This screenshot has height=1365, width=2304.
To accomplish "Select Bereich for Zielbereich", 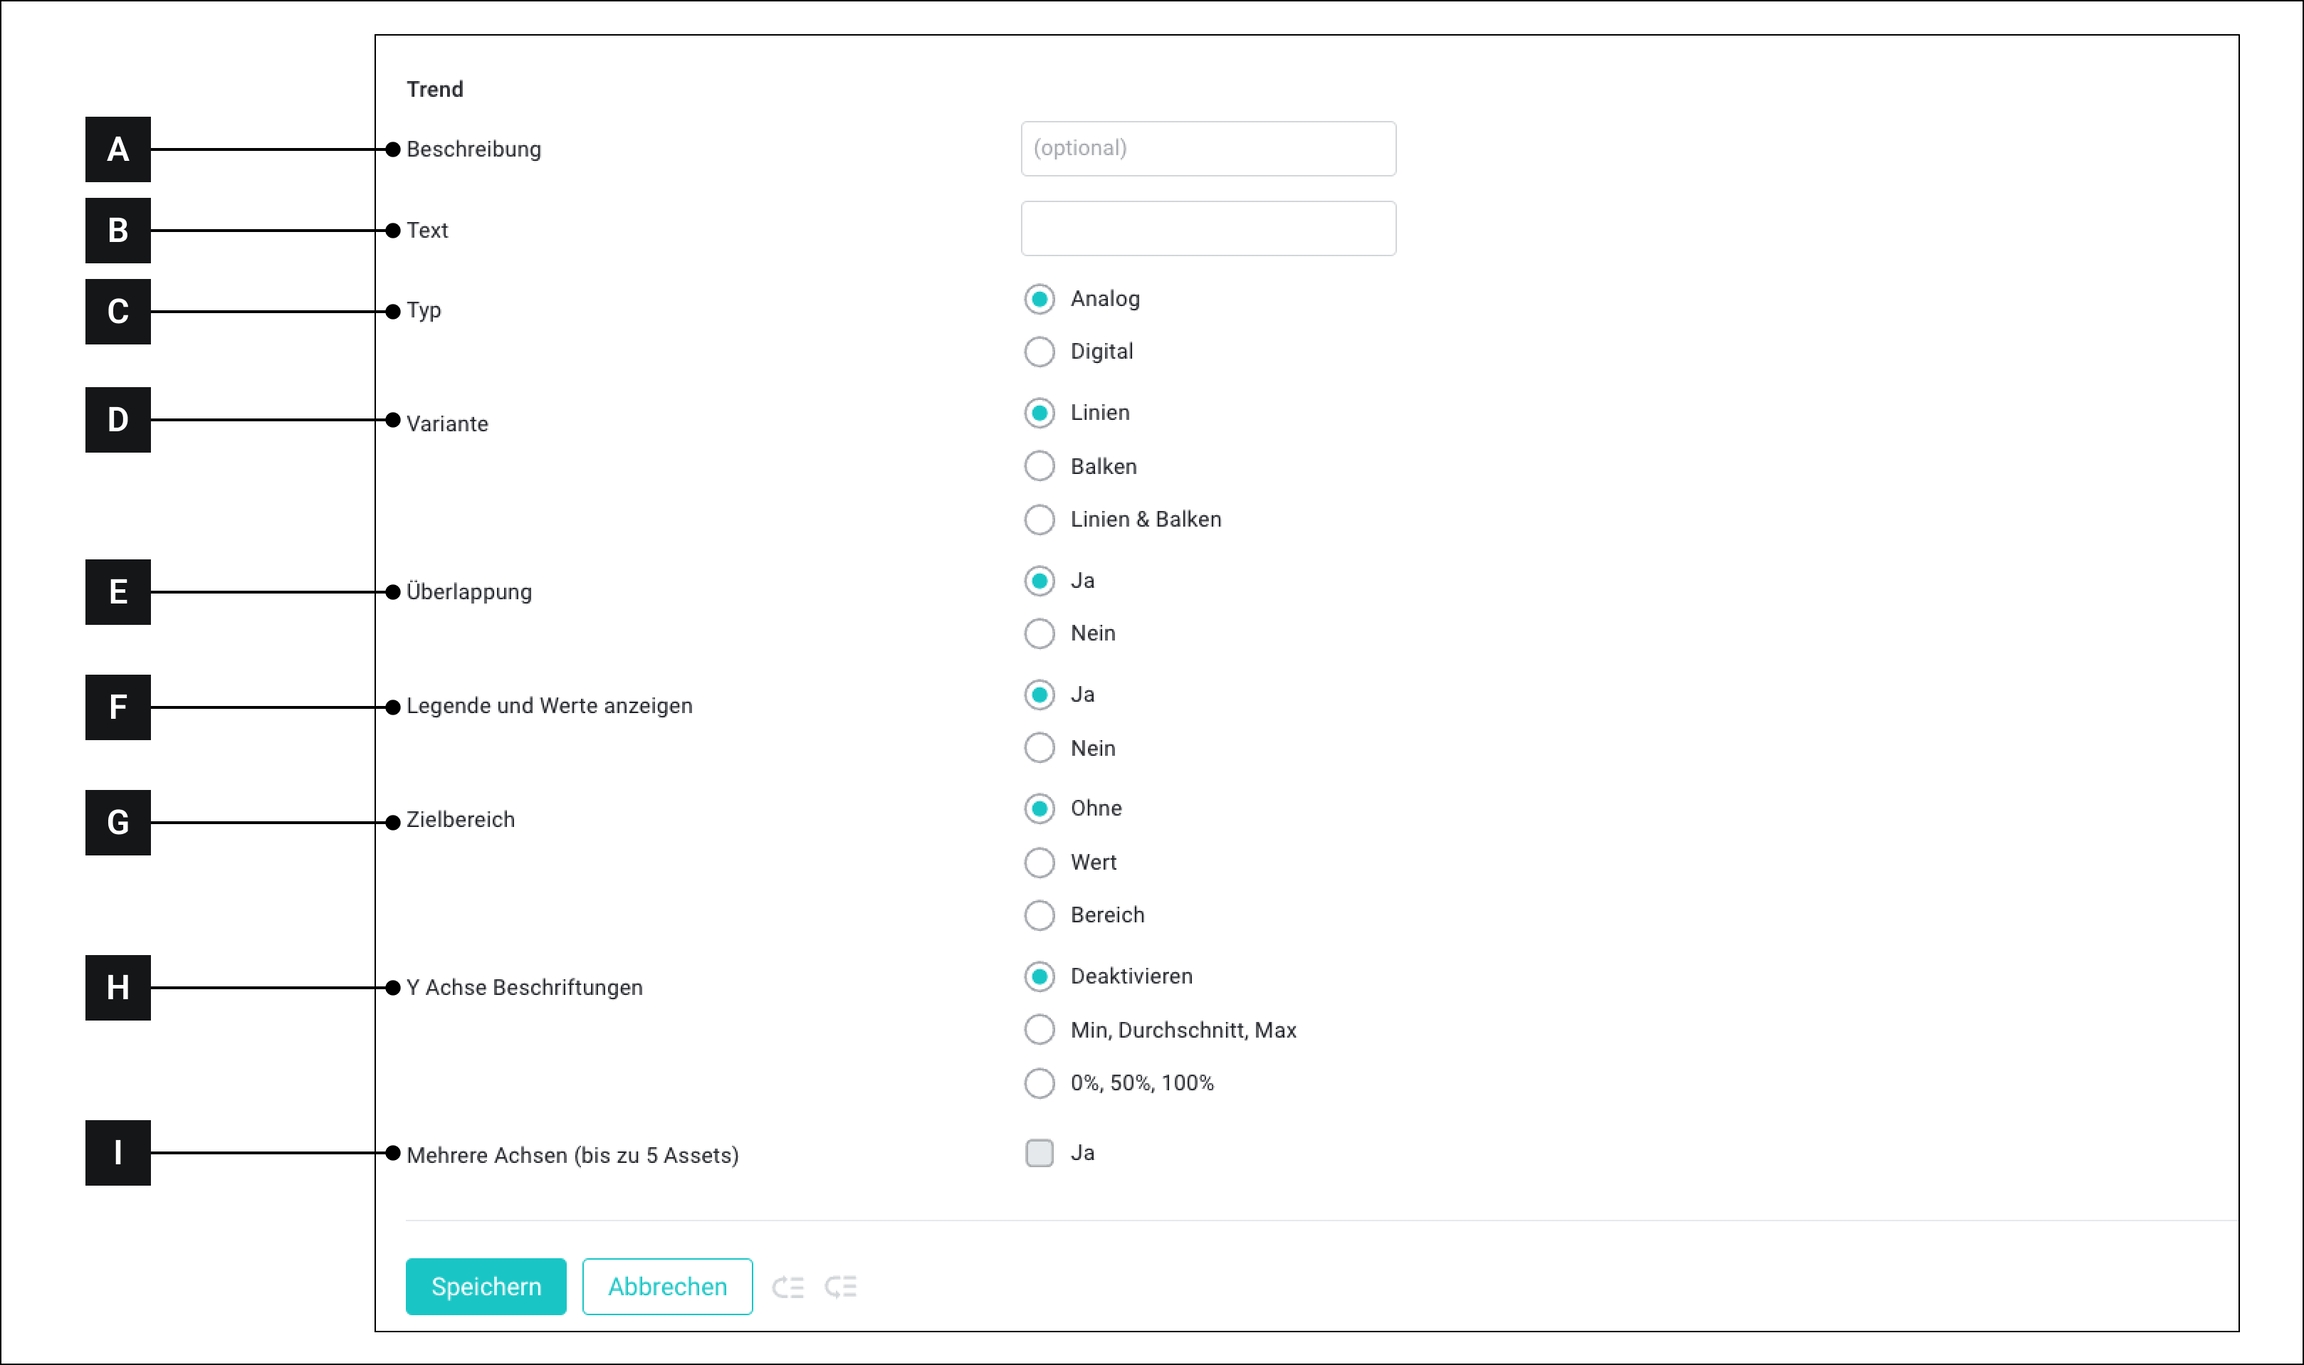I will (x=1040, y=915).
